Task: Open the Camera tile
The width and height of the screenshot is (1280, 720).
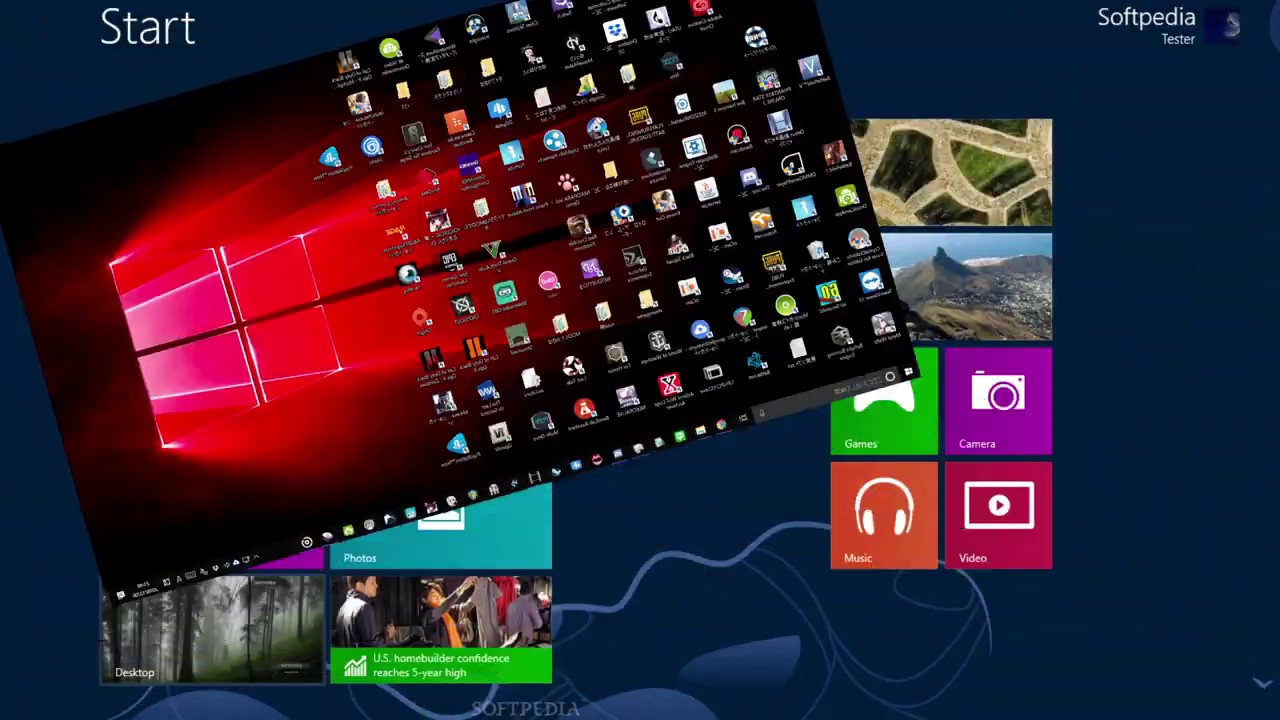Action: point(998,401)
